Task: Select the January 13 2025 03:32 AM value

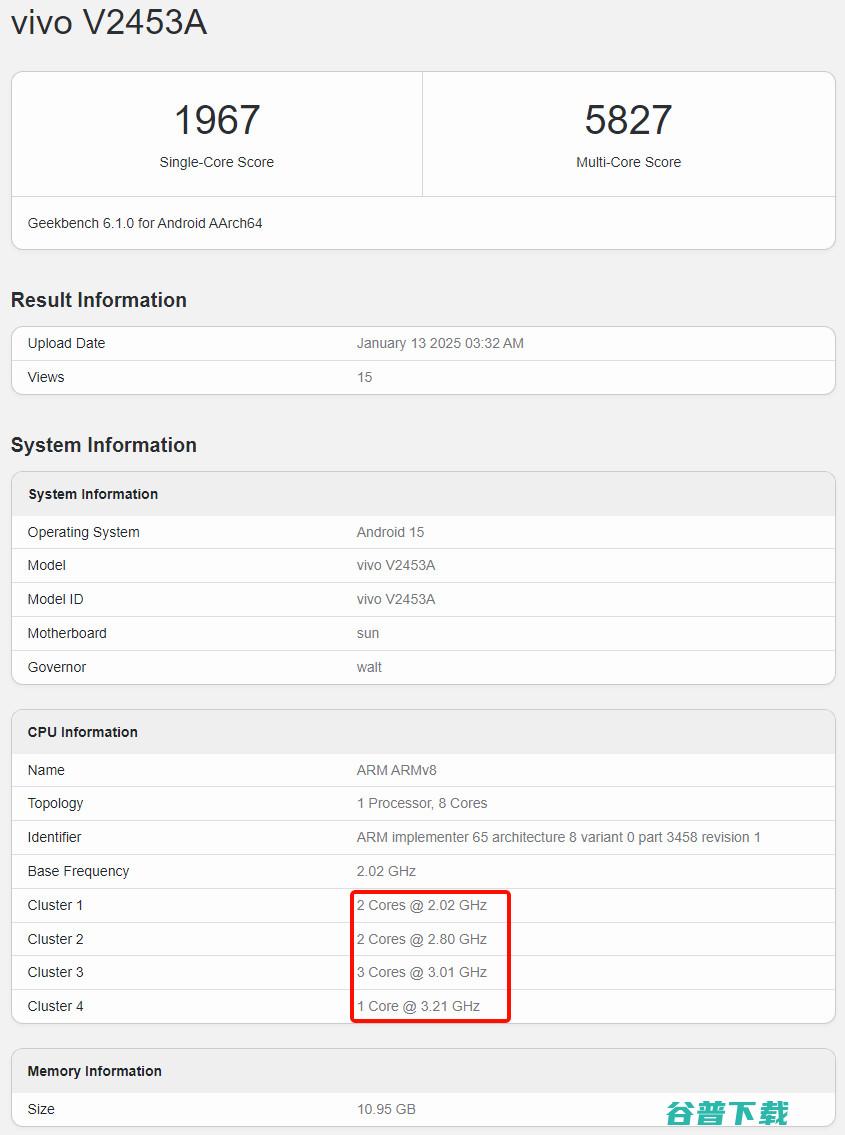Action: click(x=440, y=343)
